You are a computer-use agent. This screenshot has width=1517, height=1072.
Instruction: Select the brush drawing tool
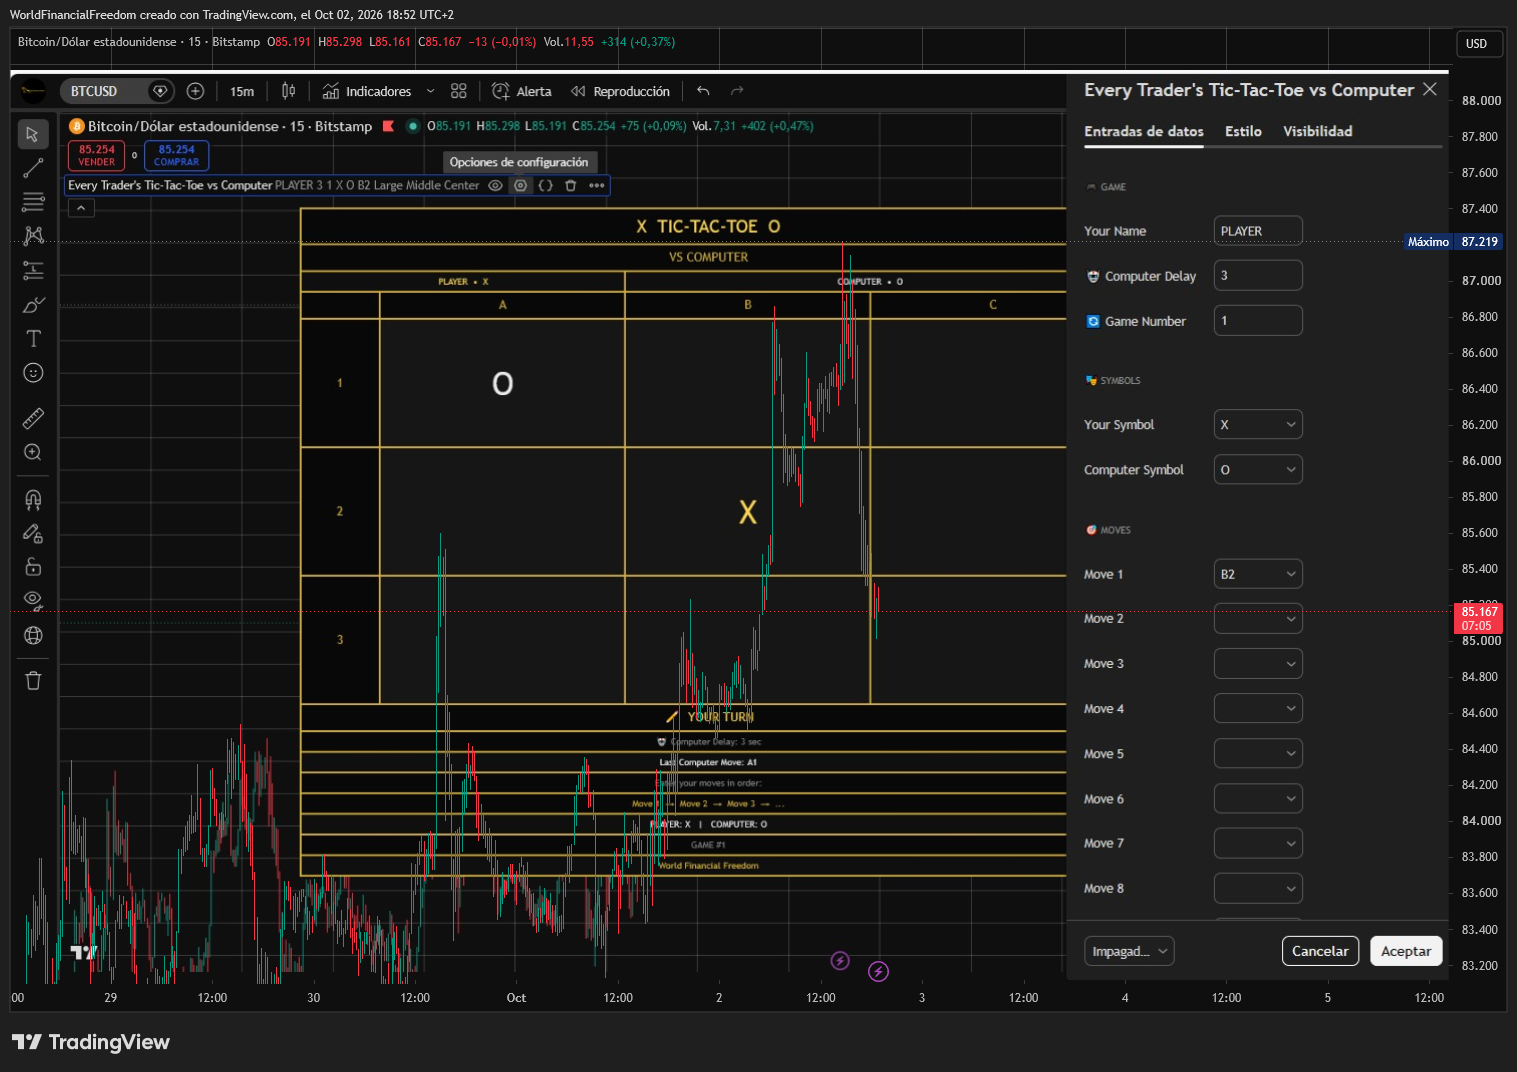pos(33,304)
